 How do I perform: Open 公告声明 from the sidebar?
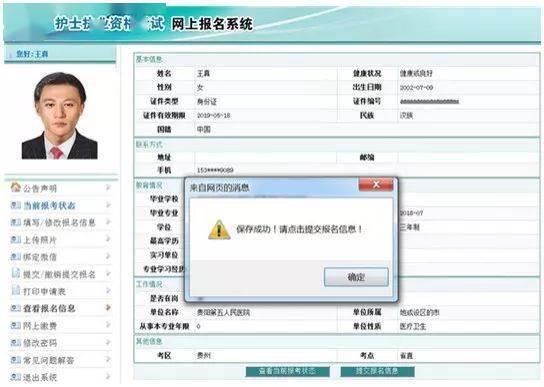pos(40,188)
